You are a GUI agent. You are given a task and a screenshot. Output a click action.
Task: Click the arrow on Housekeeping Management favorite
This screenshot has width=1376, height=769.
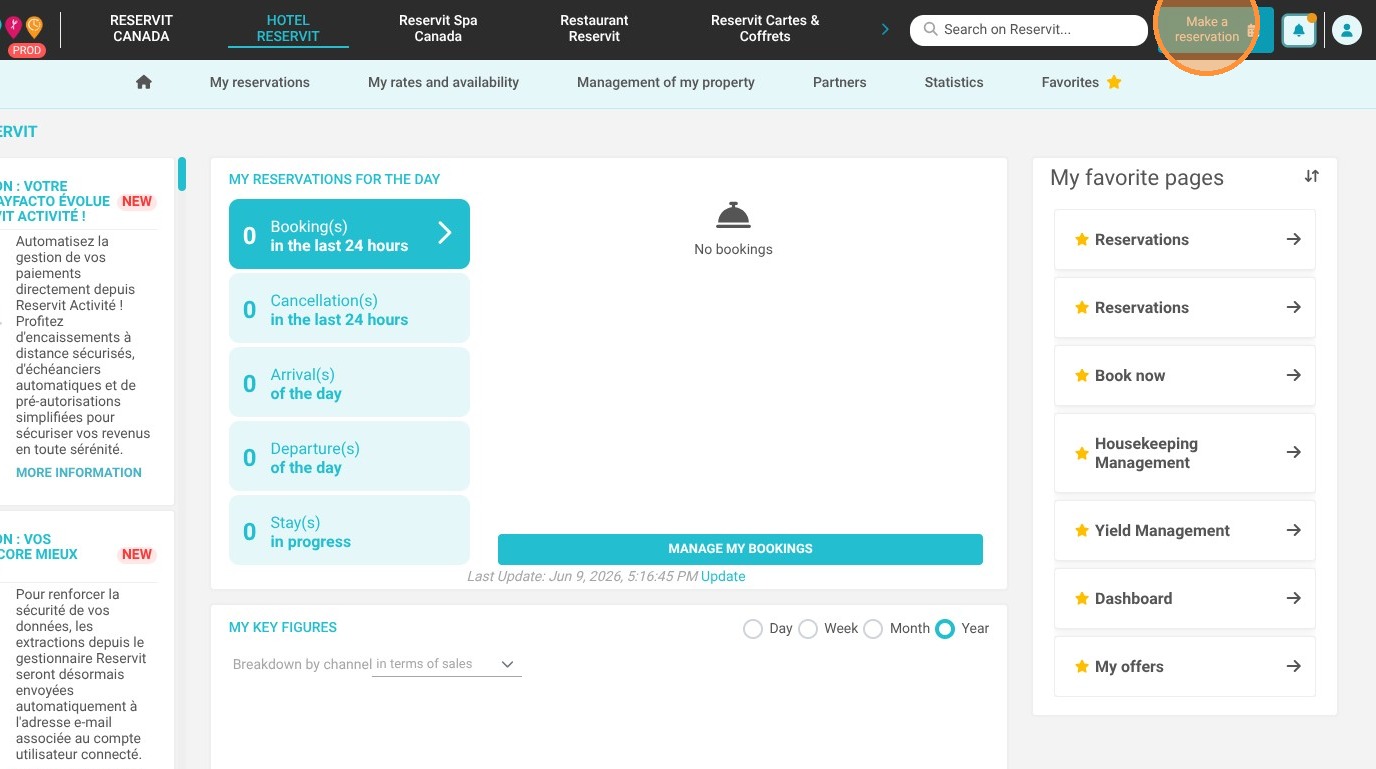tap(1293, 452)
